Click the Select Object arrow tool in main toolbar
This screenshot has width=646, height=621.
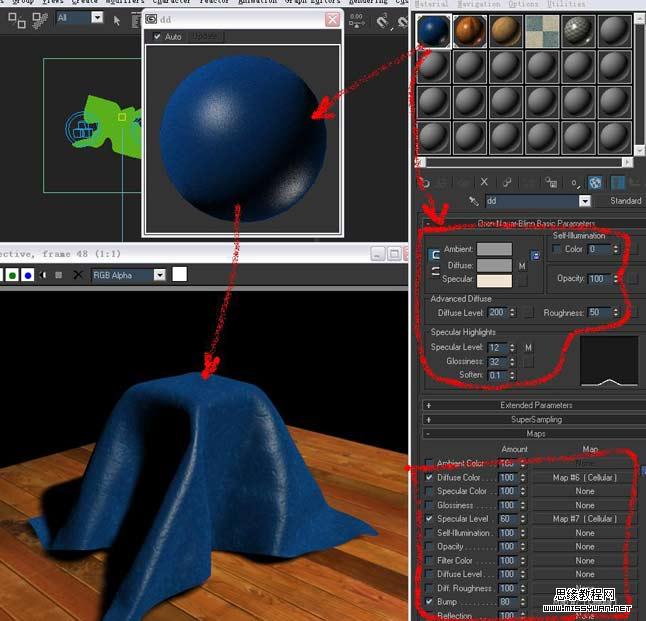117,20
